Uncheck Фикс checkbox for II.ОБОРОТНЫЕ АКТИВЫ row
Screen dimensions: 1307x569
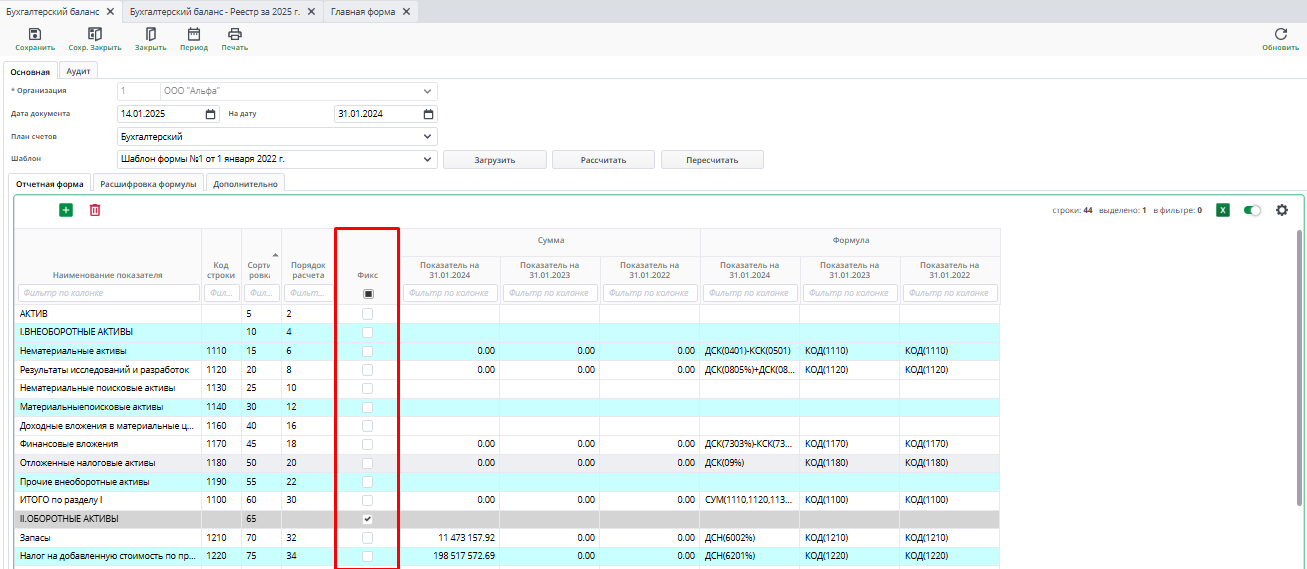pyautogui.click(x=367, y=520)
